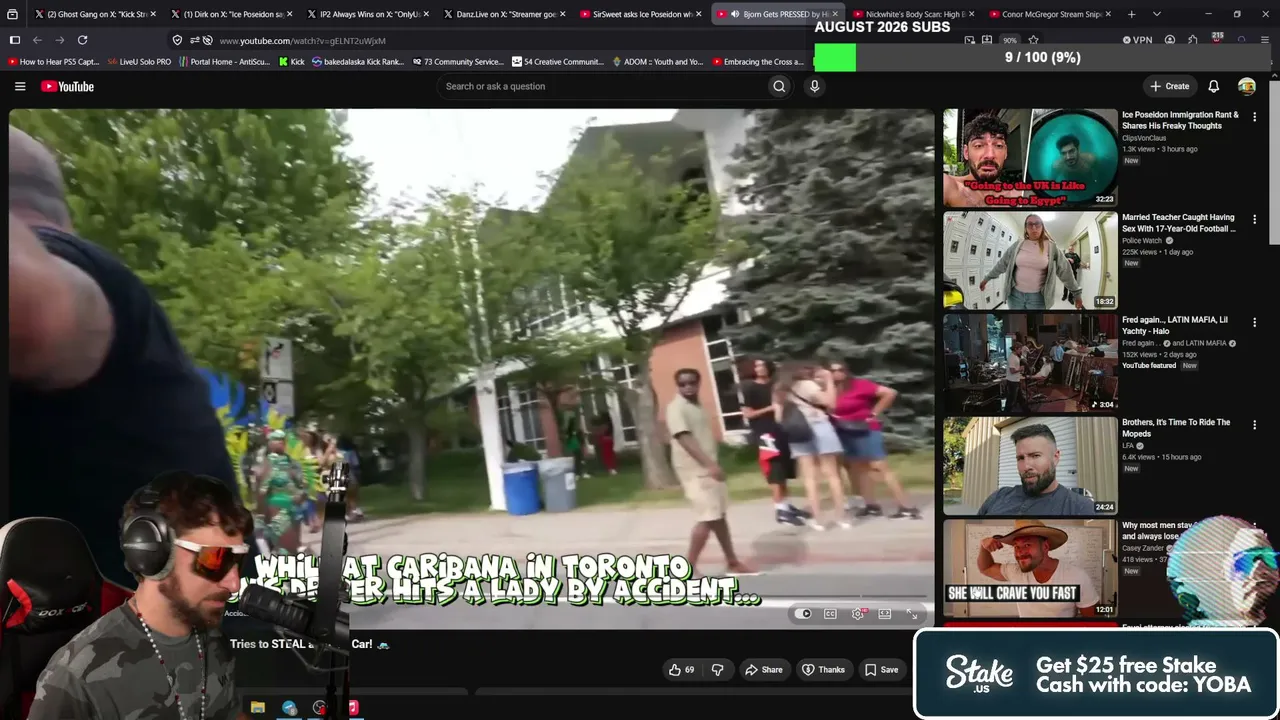Image resolution: width=1280 pixels, height=720 pixels.
Task: Open the browser account profile icon
Action: [1169, 40]
